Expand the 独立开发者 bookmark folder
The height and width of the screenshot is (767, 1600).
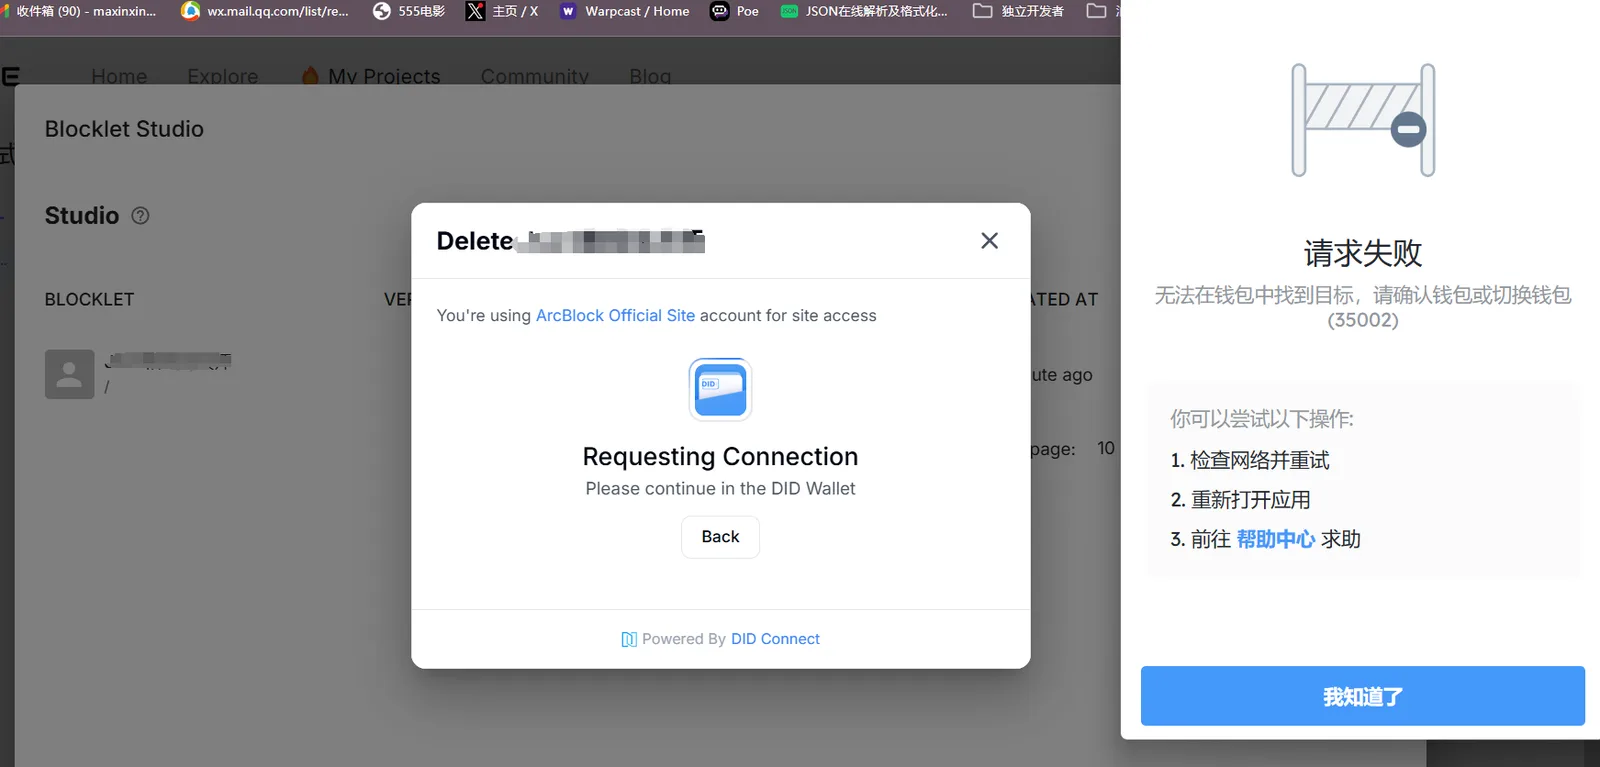coord(1018,11)
